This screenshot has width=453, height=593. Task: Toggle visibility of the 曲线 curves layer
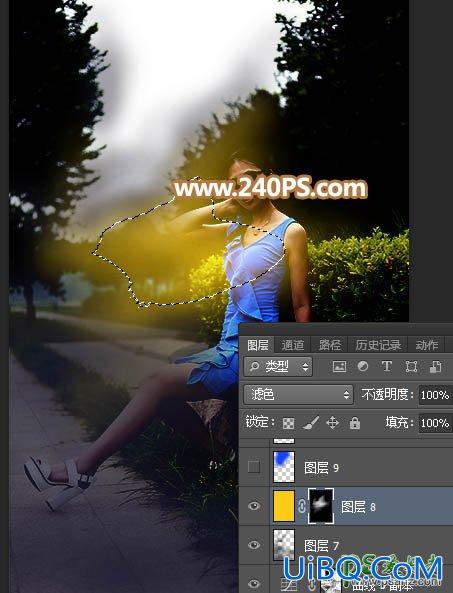(x=254, y=584)
